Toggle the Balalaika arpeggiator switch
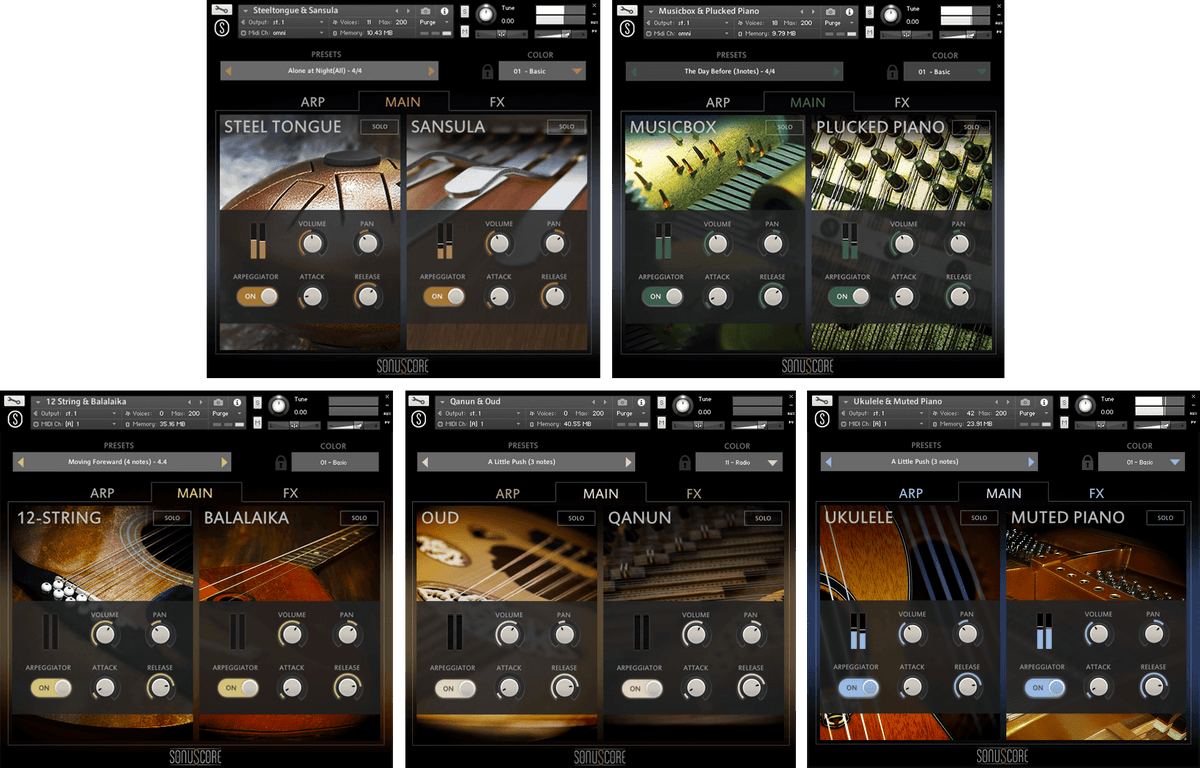The image size is (1200, 768). click(x=237, y=687)
